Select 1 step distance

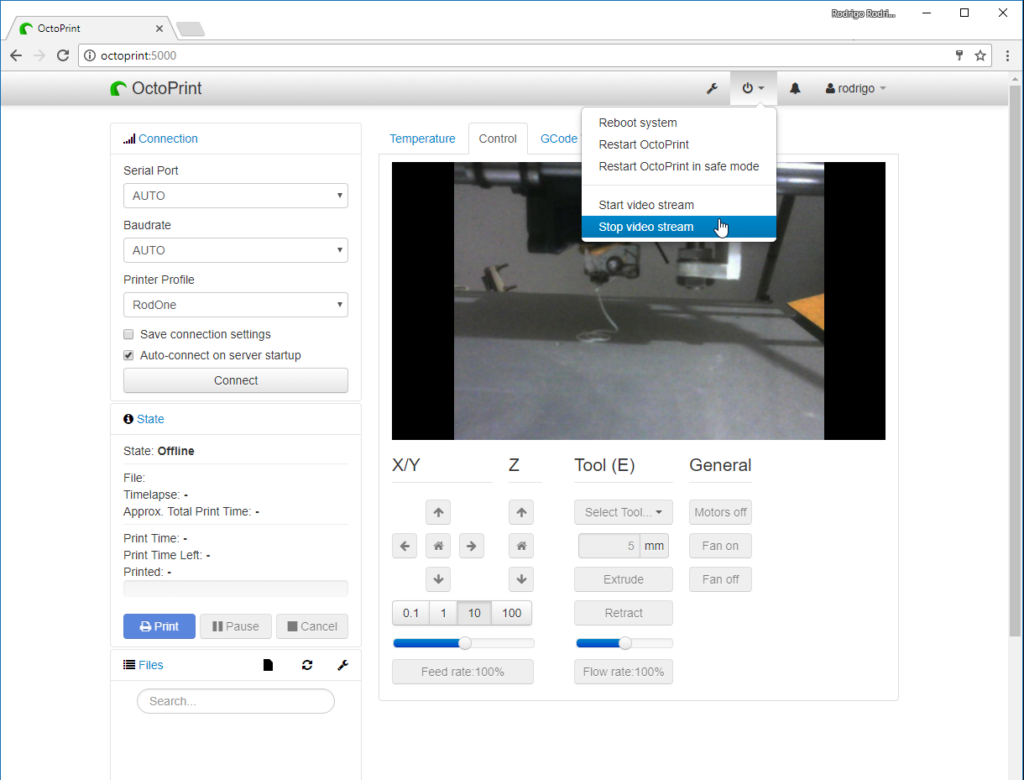tap(443, 613)
